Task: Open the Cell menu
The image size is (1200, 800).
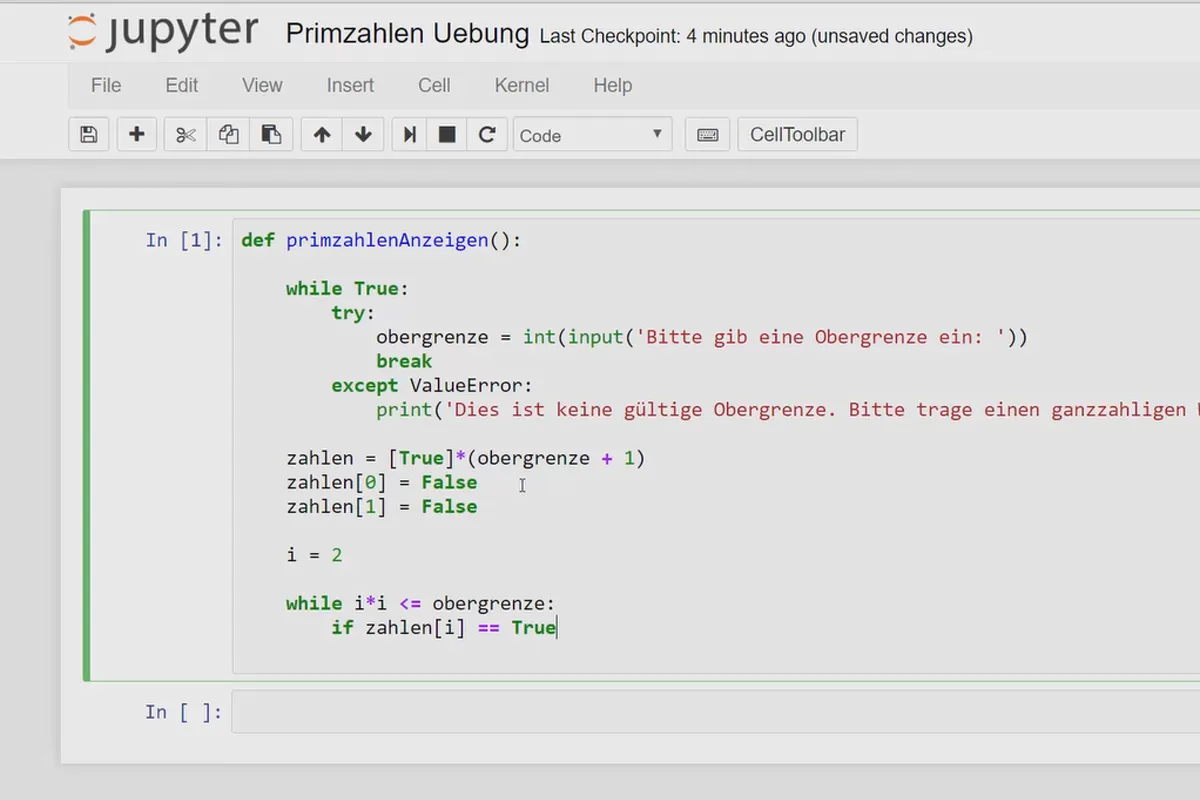Action: click(434, 85)
